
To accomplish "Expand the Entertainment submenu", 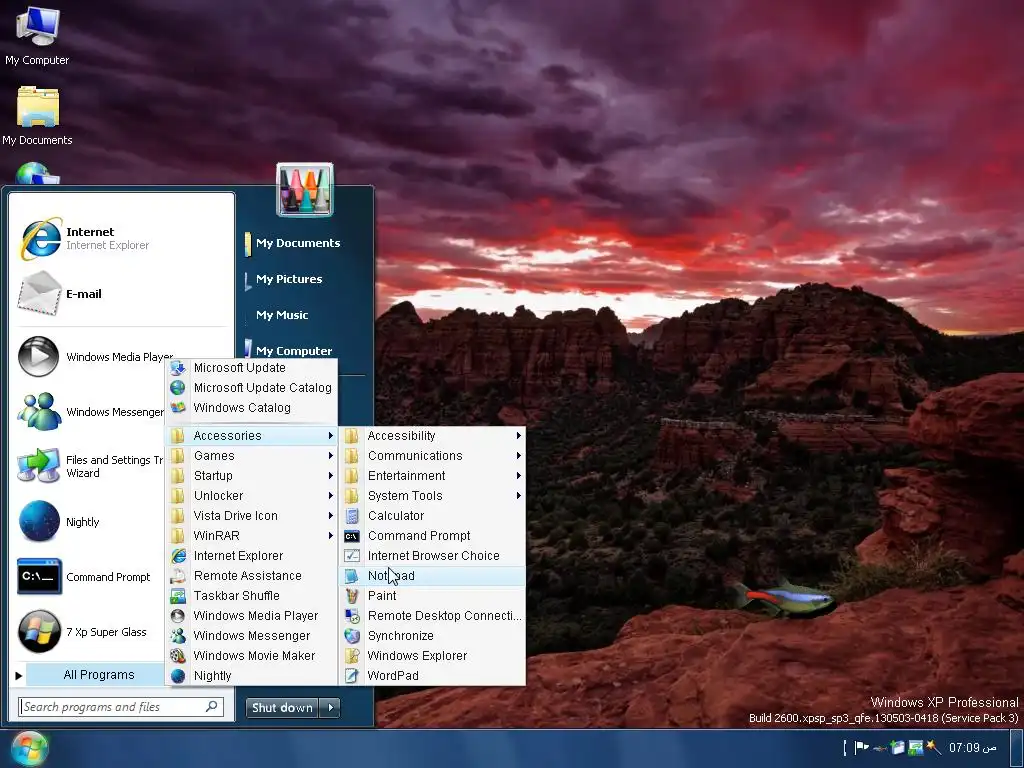I will [432, 476].
